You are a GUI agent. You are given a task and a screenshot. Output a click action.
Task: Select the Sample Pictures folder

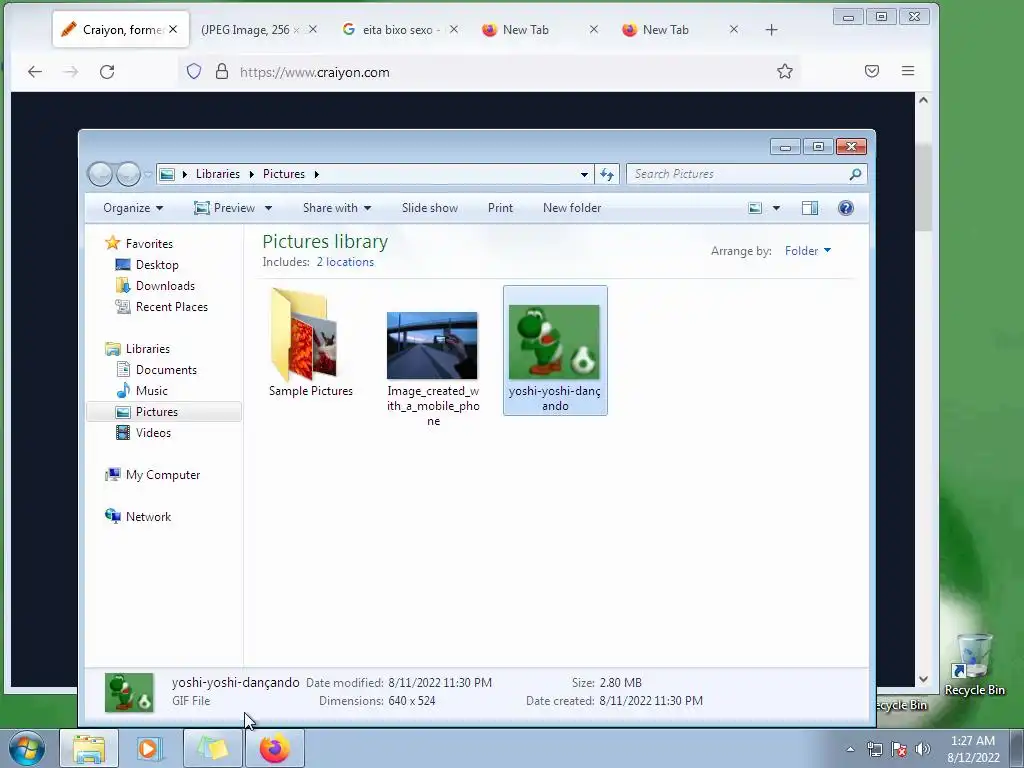310,343
